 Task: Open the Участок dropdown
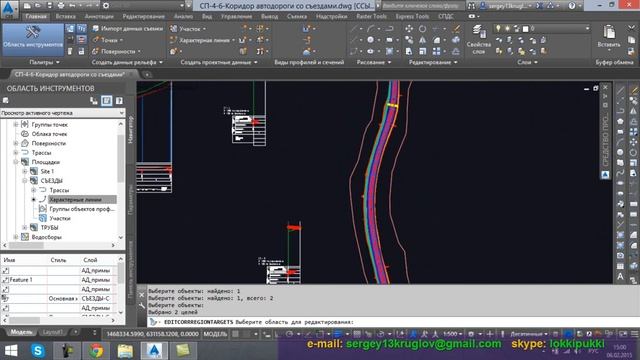coord(188,29)
